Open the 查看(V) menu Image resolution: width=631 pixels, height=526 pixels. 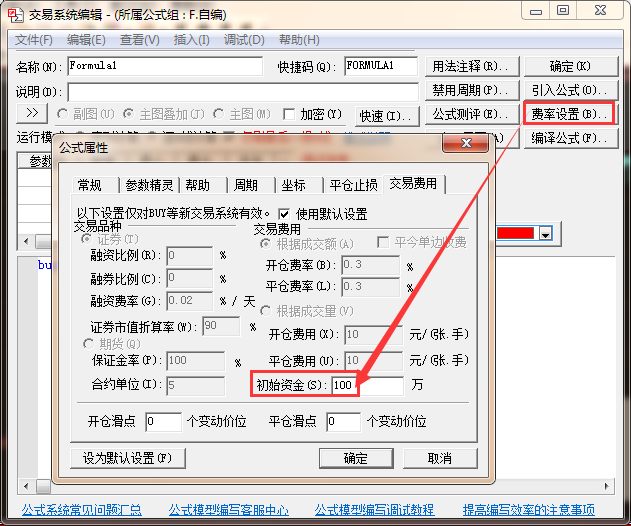coord(140,40)
